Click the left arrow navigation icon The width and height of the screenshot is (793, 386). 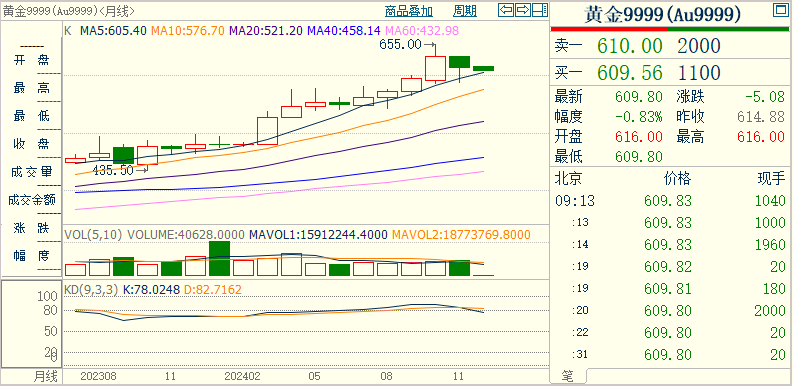click(506, 10)
